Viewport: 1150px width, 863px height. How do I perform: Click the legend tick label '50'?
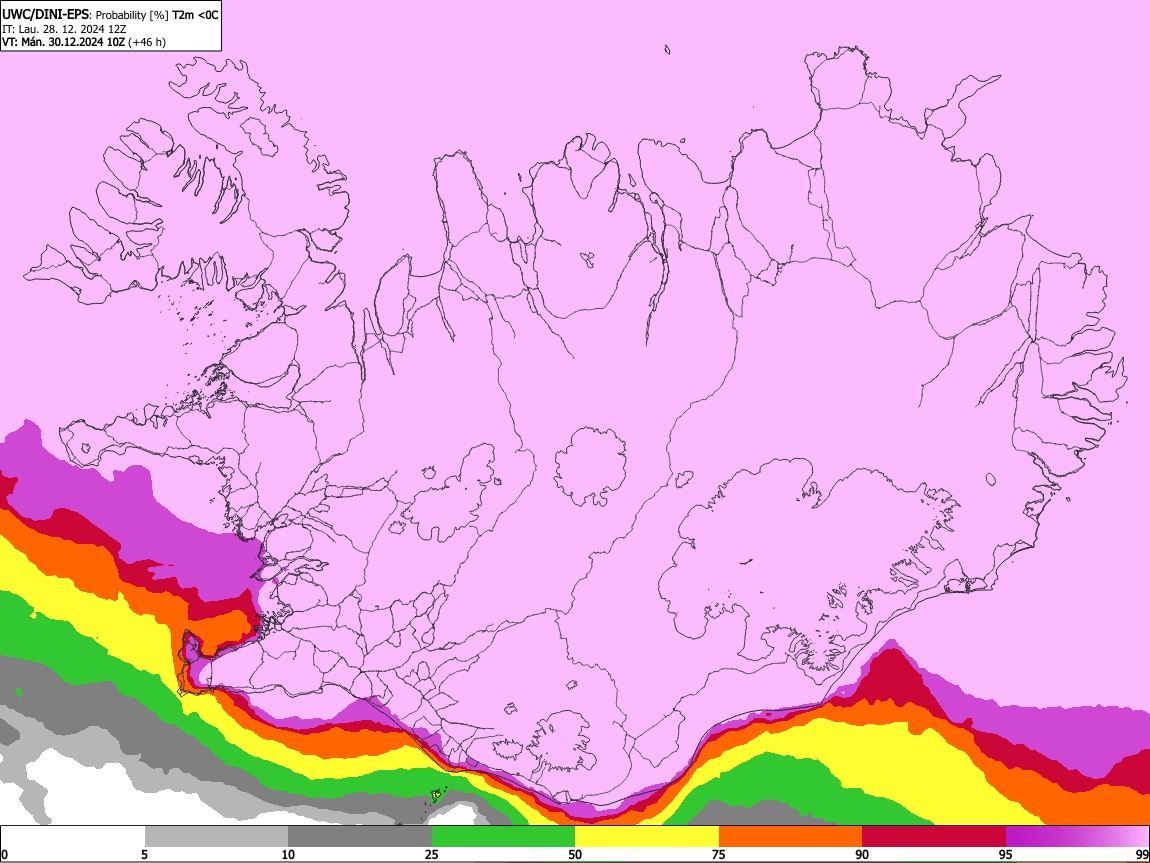click(x=575, y=854)
